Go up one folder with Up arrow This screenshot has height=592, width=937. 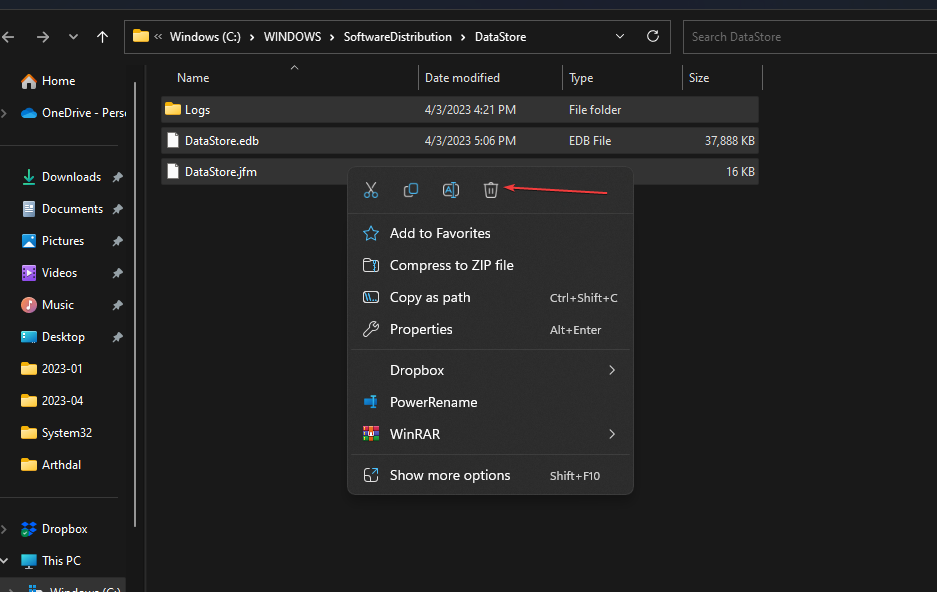click(102, 37)
